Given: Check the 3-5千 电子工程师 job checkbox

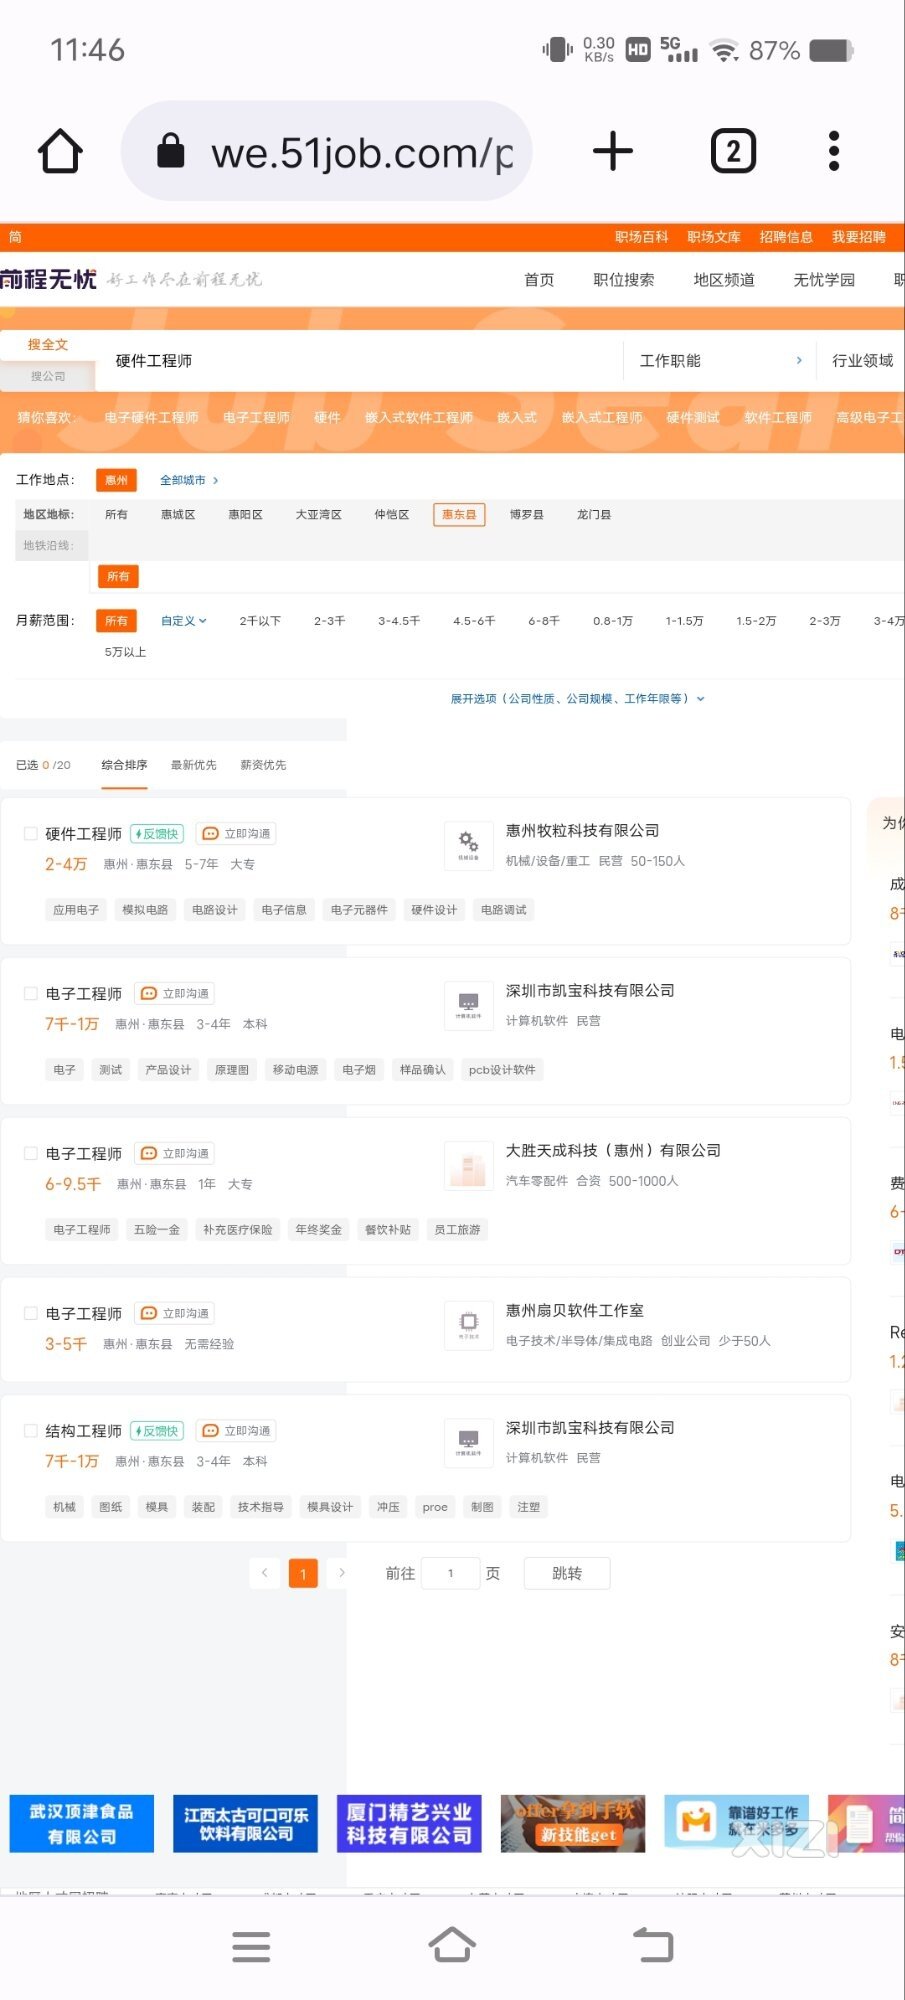Looking at the screenshot, I should click(x=31, y=1313).
